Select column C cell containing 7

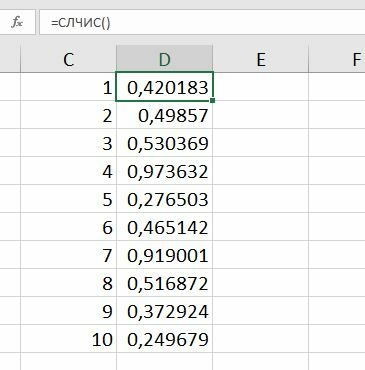coord(69,254)
